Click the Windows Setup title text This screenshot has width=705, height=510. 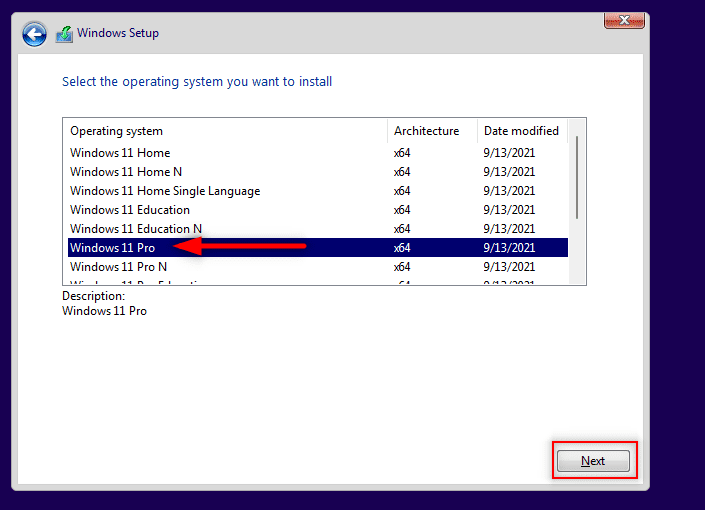coord(118,33)
